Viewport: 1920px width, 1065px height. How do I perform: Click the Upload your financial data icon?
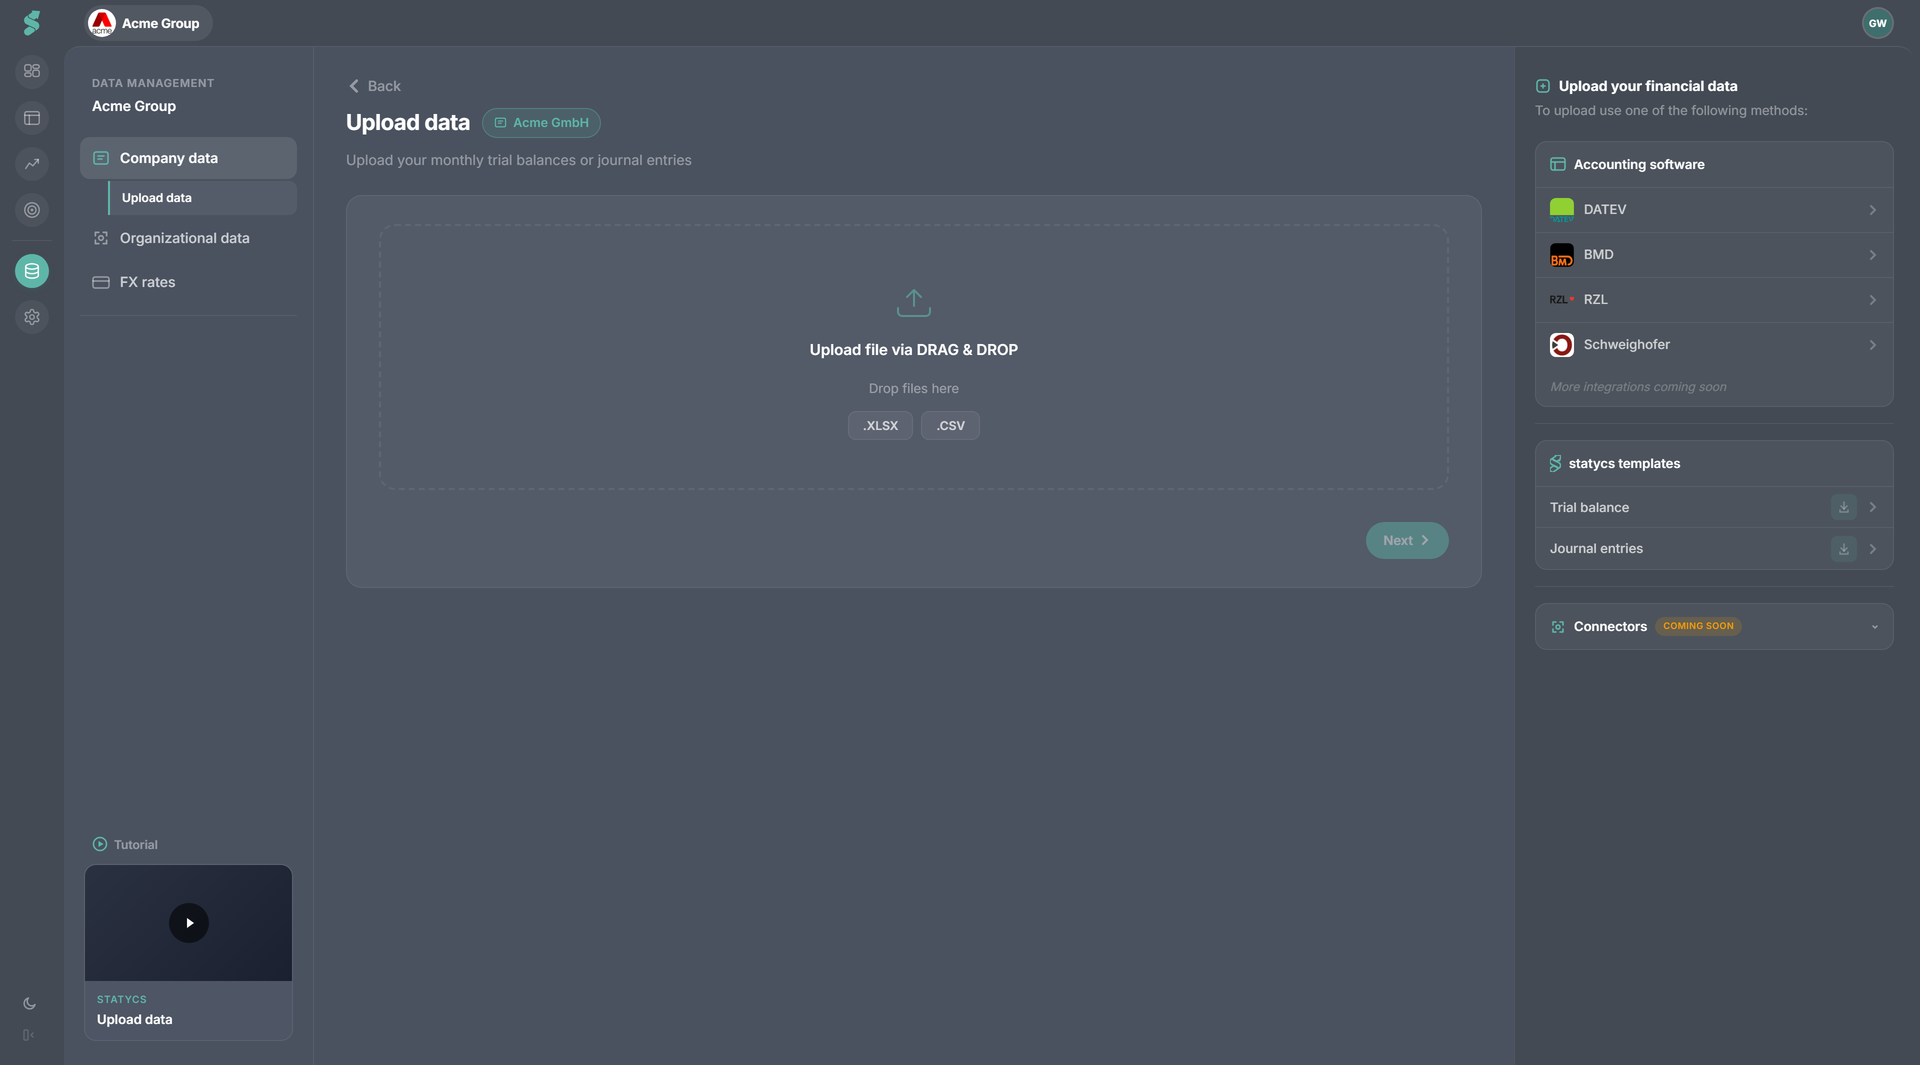(x=1542, y=87)
